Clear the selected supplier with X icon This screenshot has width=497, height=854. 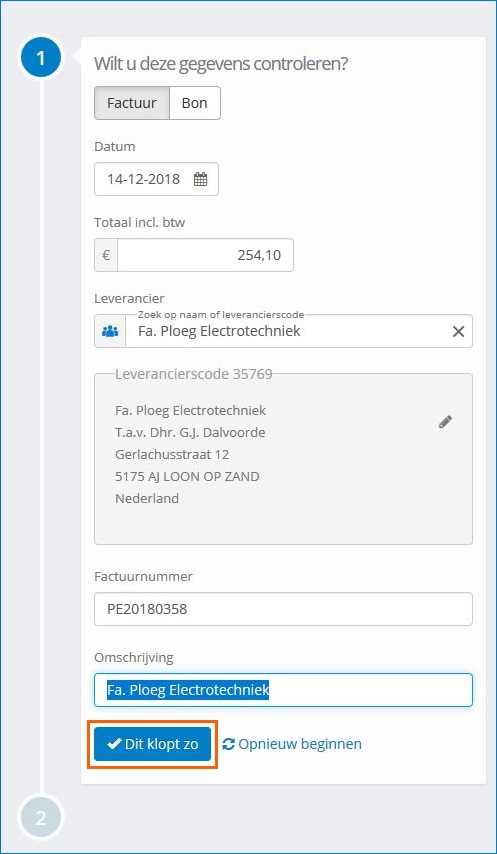[458, 331]
